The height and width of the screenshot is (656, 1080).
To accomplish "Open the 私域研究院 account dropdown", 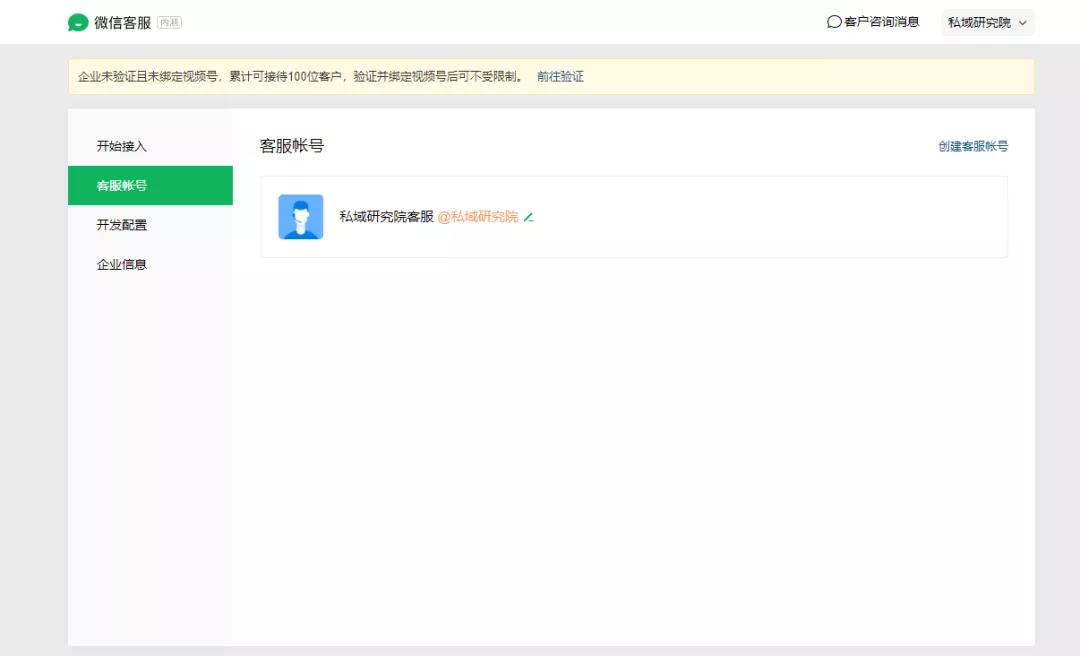I will pyautogui.click(x=979, y=22).
